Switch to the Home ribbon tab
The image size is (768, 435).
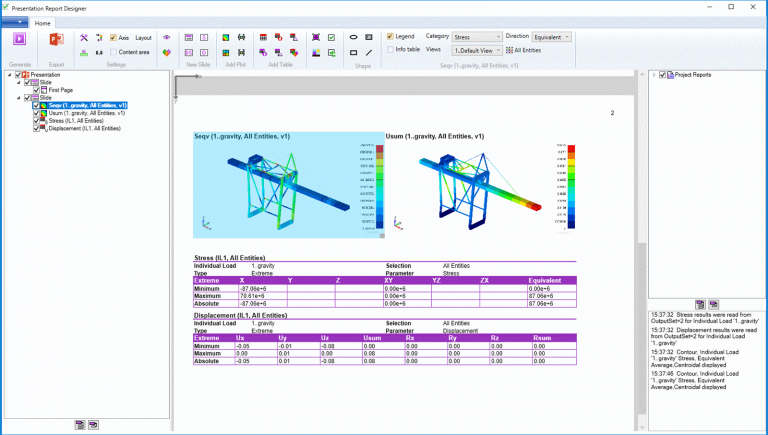tap(43, 22)
